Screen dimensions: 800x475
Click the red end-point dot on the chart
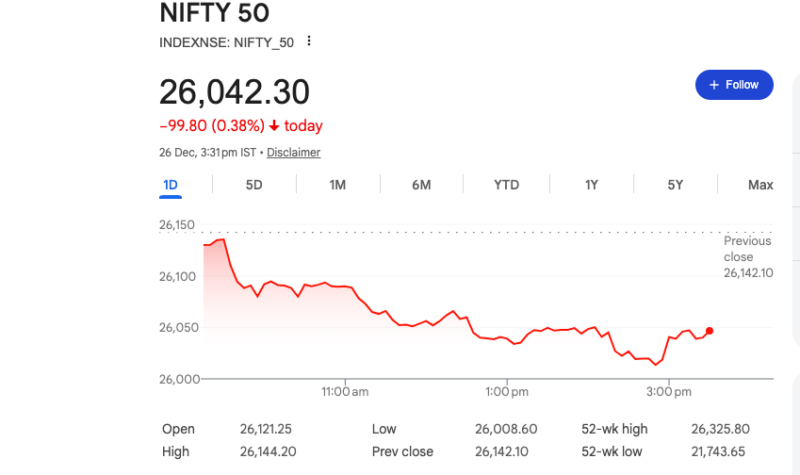[x=709, y=331]
